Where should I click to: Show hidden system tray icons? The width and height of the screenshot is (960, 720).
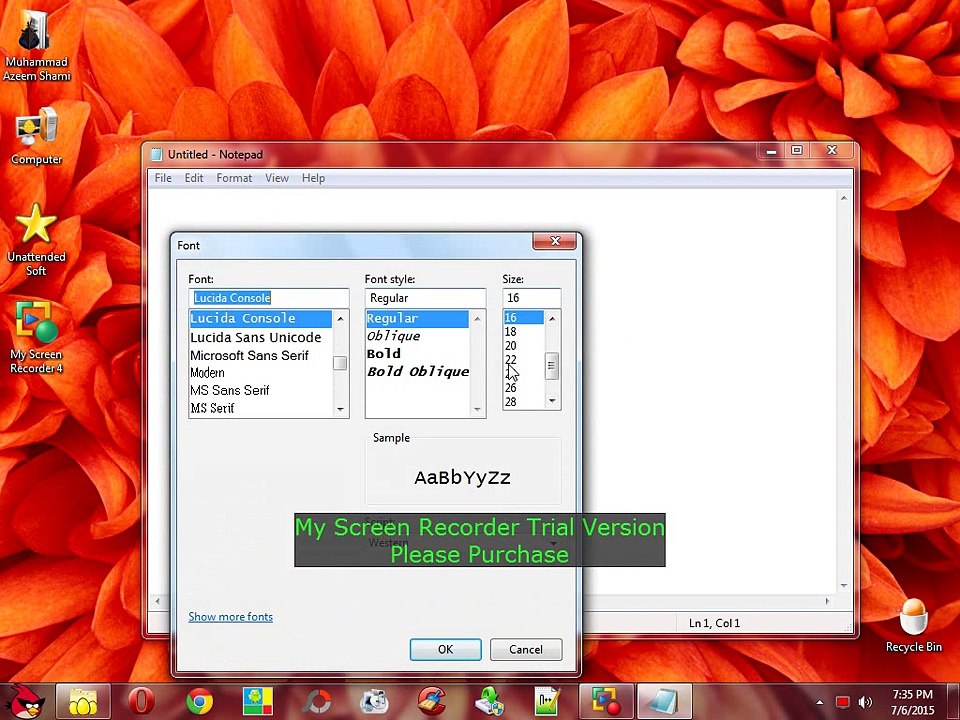[x=820, y=702]
